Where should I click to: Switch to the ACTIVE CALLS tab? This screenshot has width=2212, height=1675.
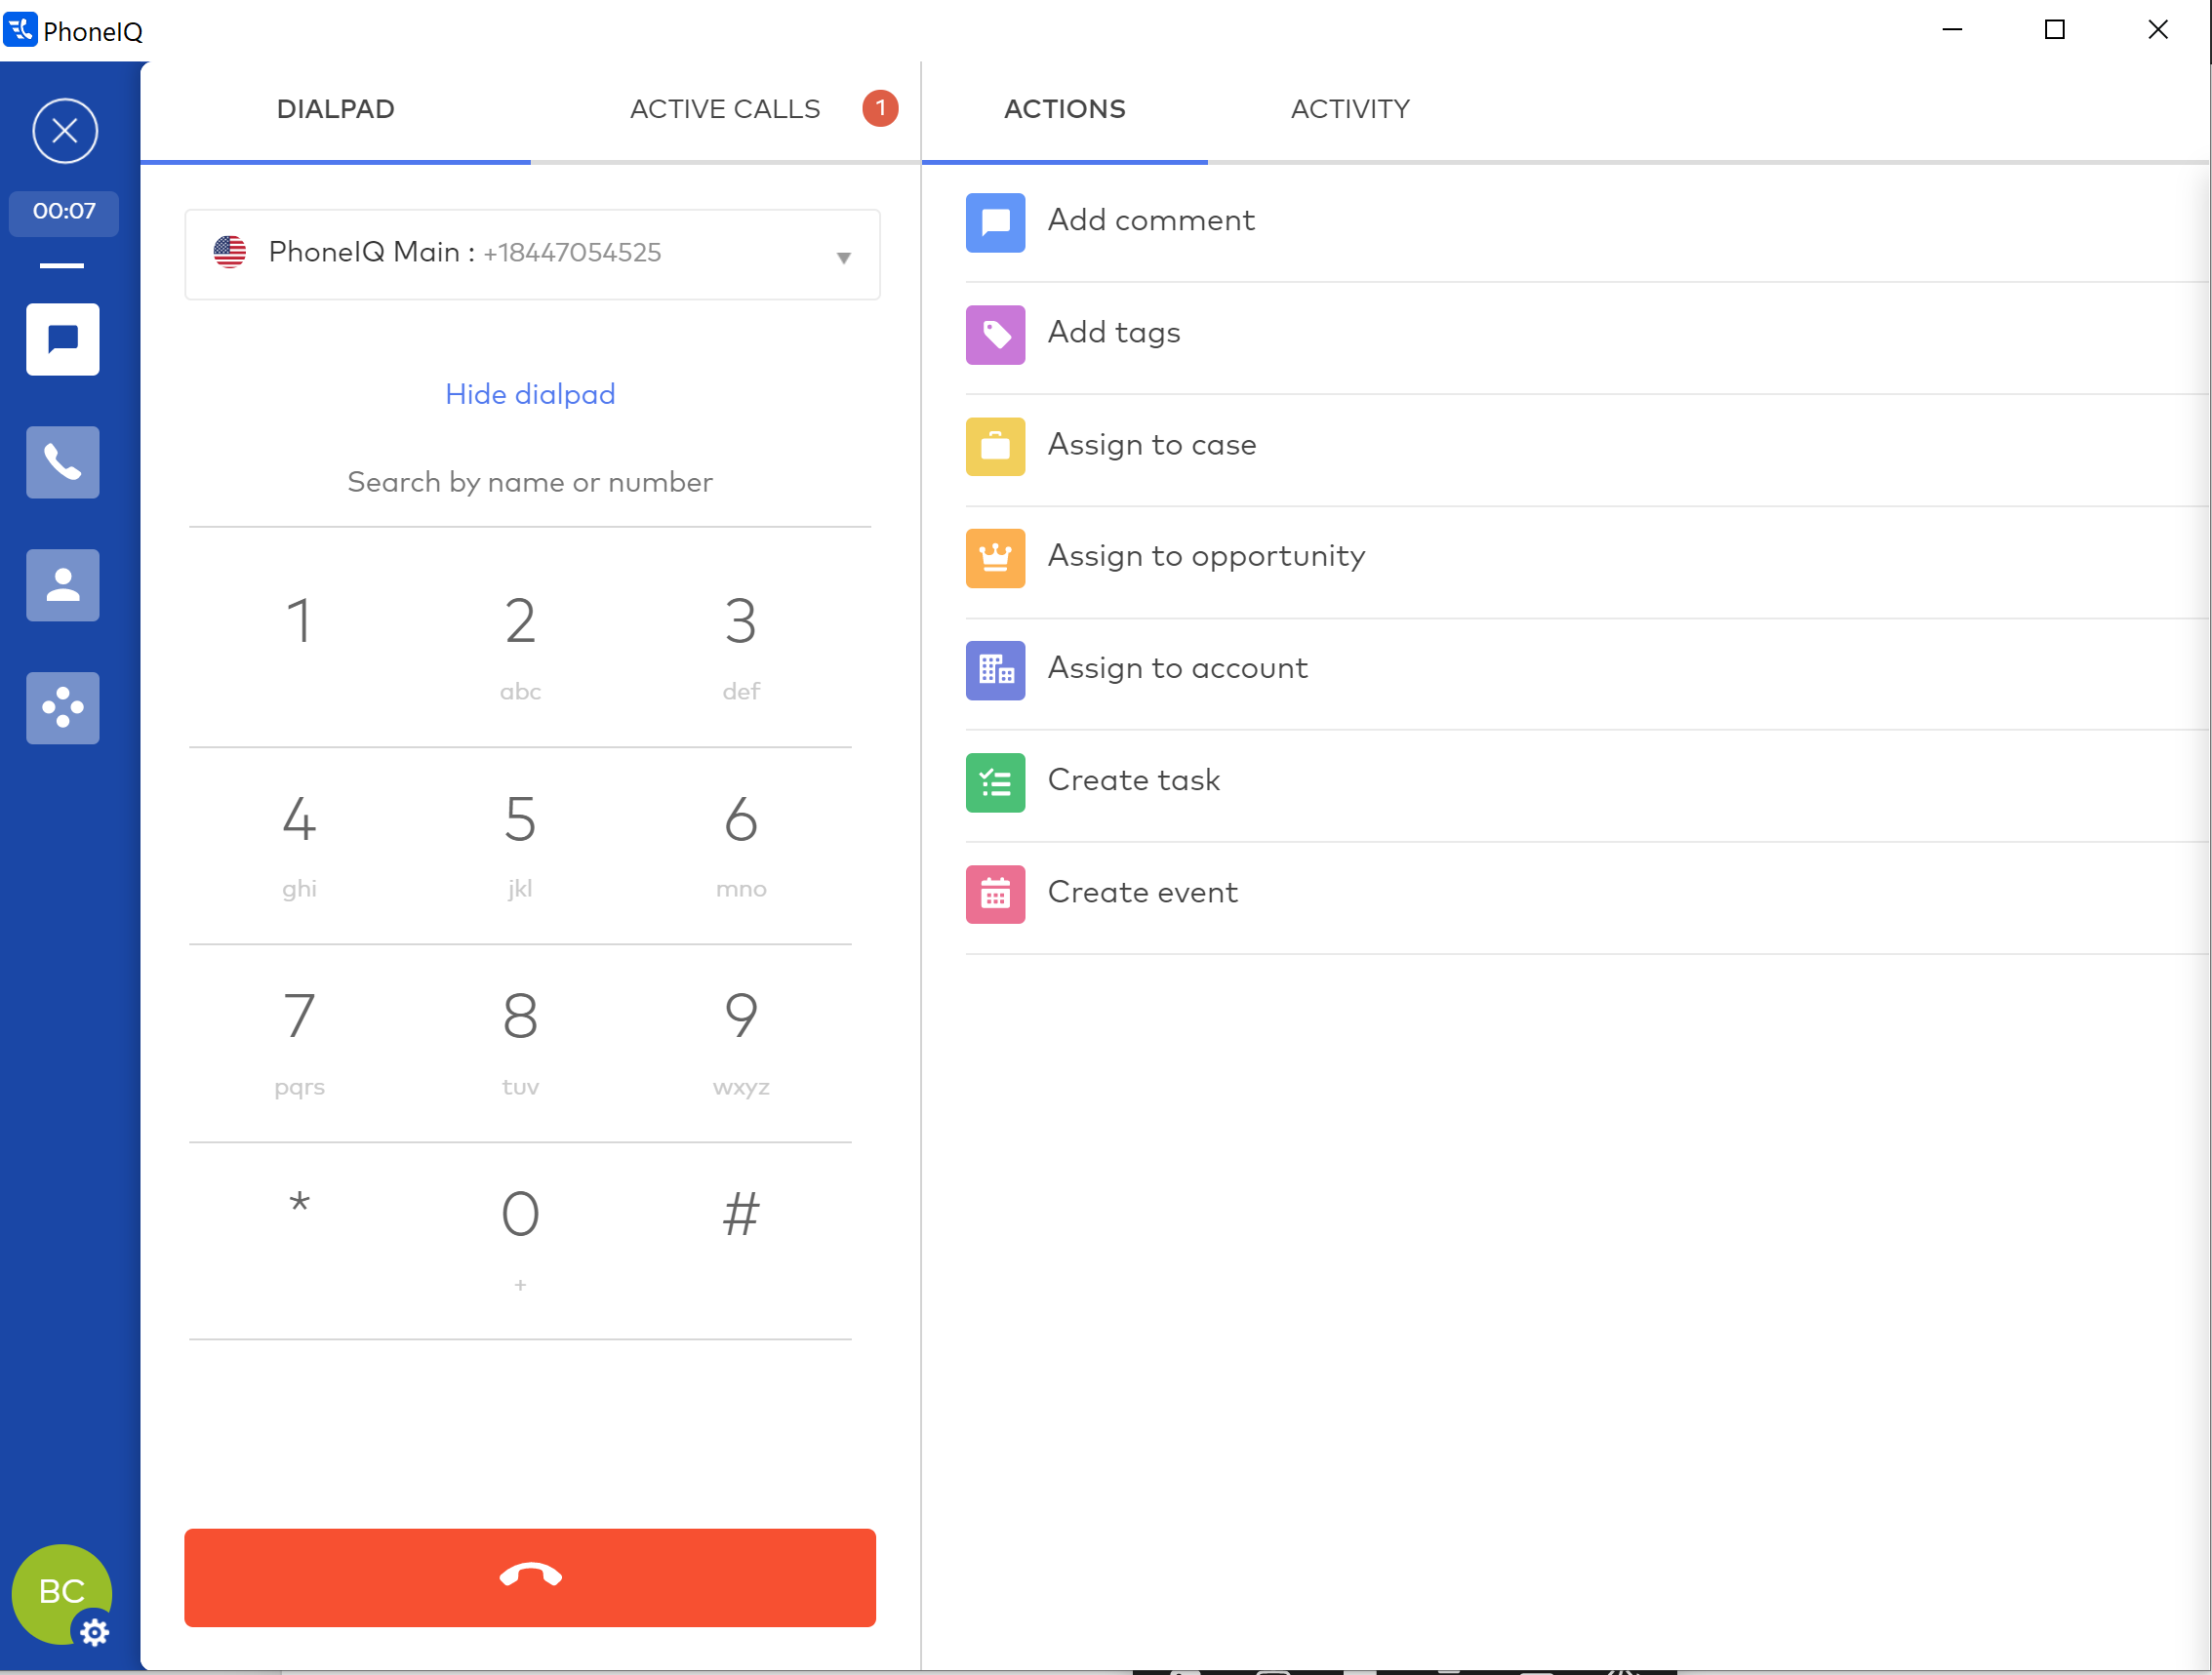725,109
